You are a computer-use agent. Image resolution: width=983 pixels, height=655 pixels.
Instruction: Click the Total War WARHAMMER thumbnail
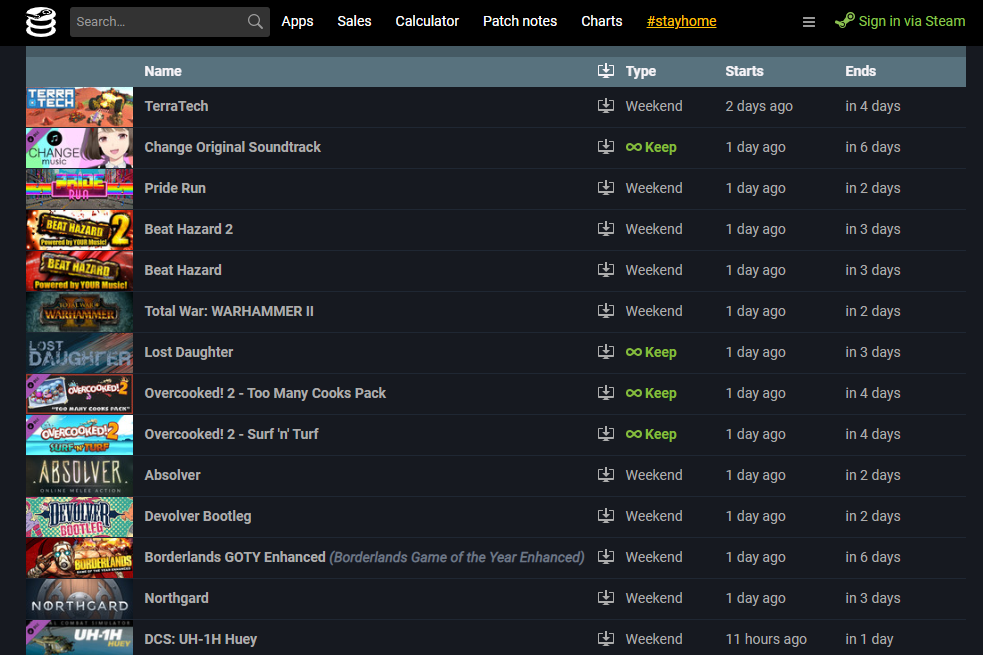pos(80,312)
